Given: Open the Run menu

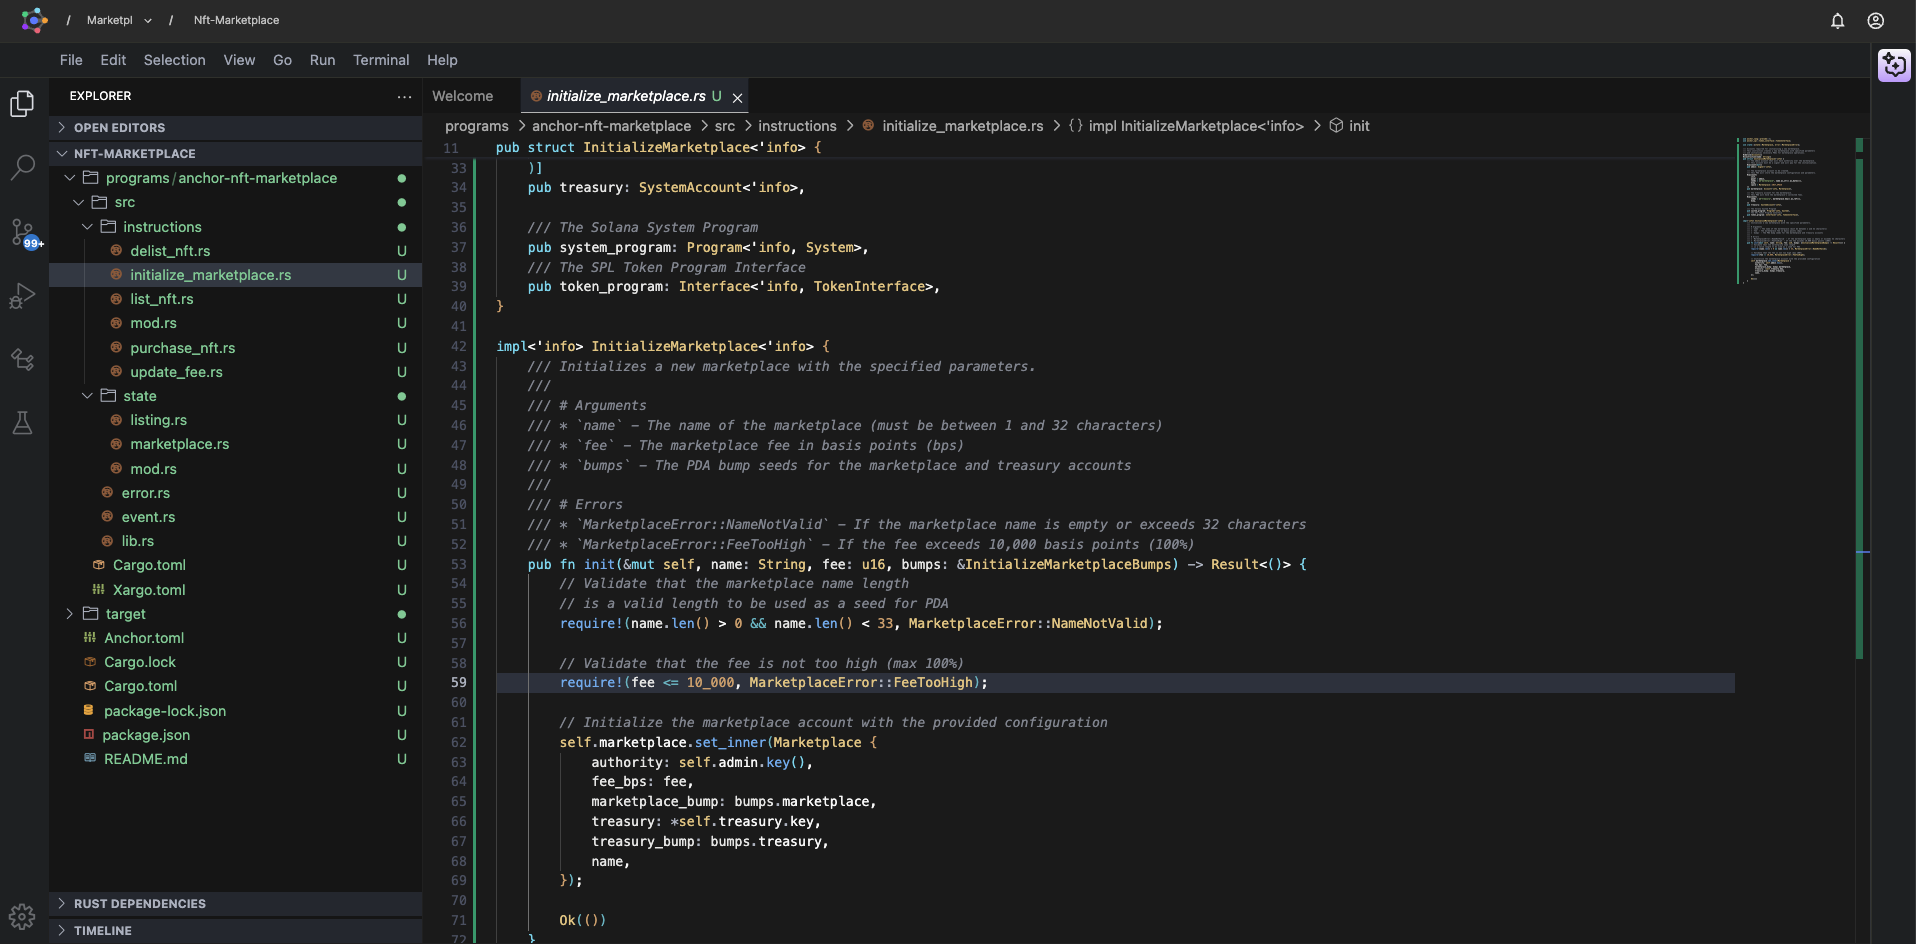Looking at the screenshot, I should [x=322, y=60].
